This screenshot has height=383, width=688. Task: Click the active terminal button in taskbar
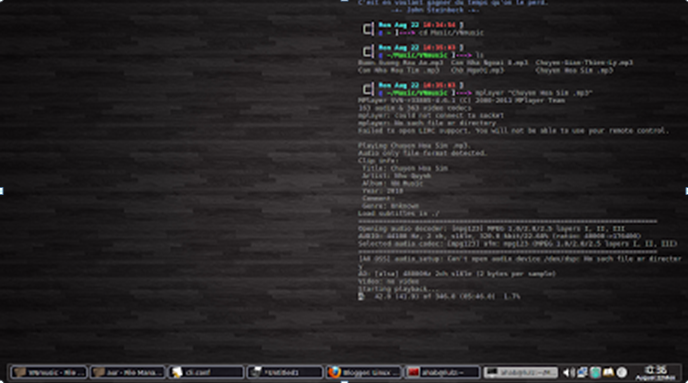click(x=520, y=372)
